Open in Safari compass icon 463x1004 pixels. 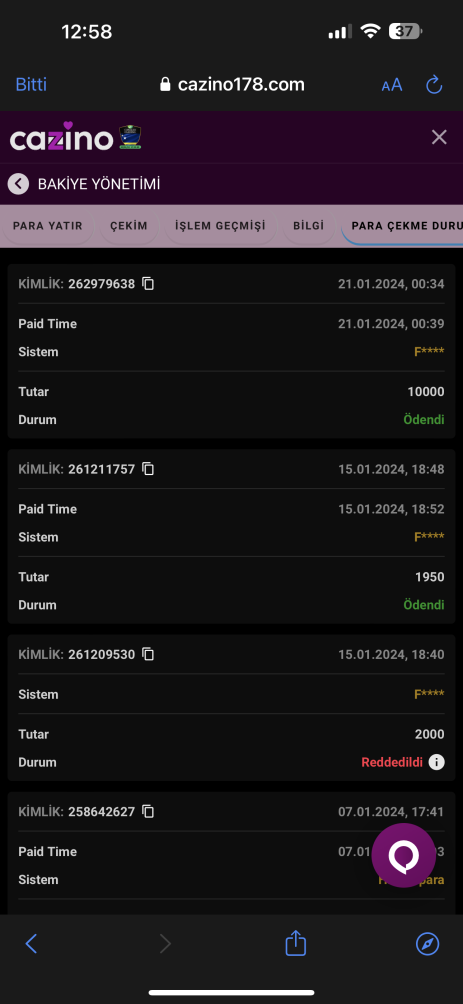coord(428,944)
